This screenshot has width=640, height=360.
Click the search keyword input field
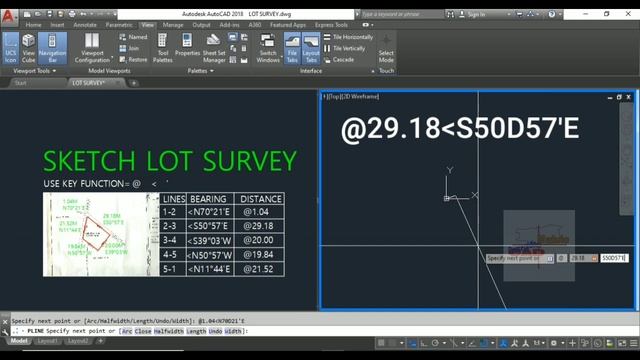pyautogui.click(x=402, y=14)
